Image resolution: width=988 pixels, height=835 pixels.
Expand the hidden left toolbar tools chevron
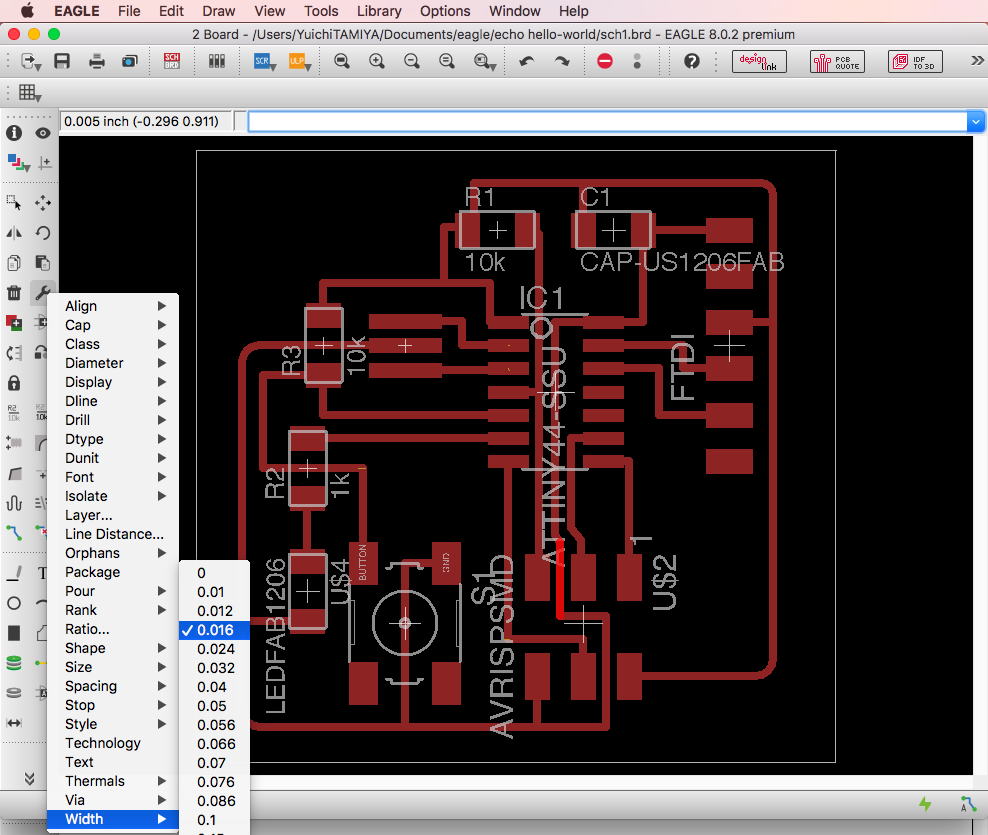(x=30, y=778)
